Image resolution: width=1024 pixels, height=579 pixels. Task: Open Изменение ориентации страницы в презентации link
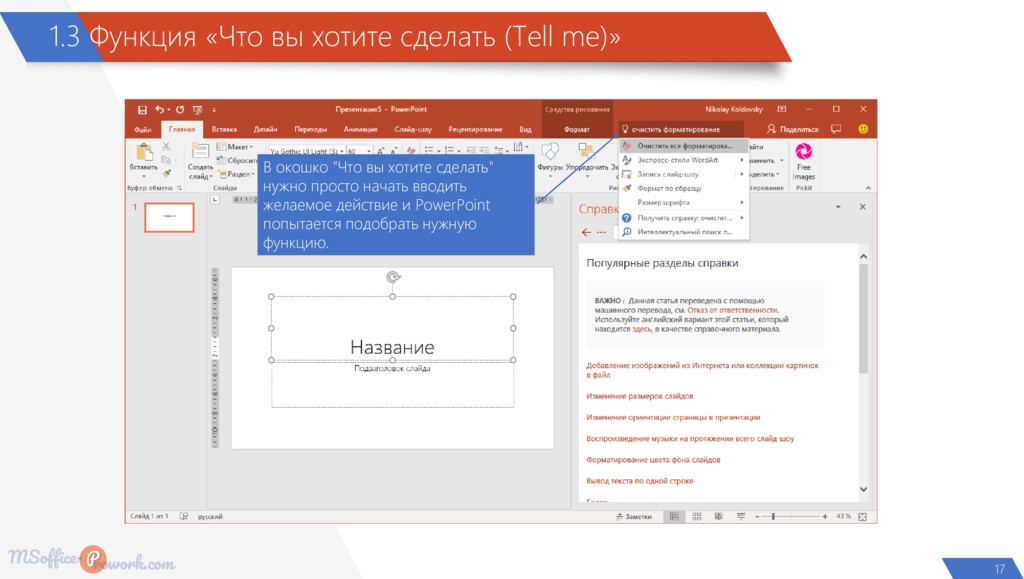pyautogui.click(x=673, y=417)
